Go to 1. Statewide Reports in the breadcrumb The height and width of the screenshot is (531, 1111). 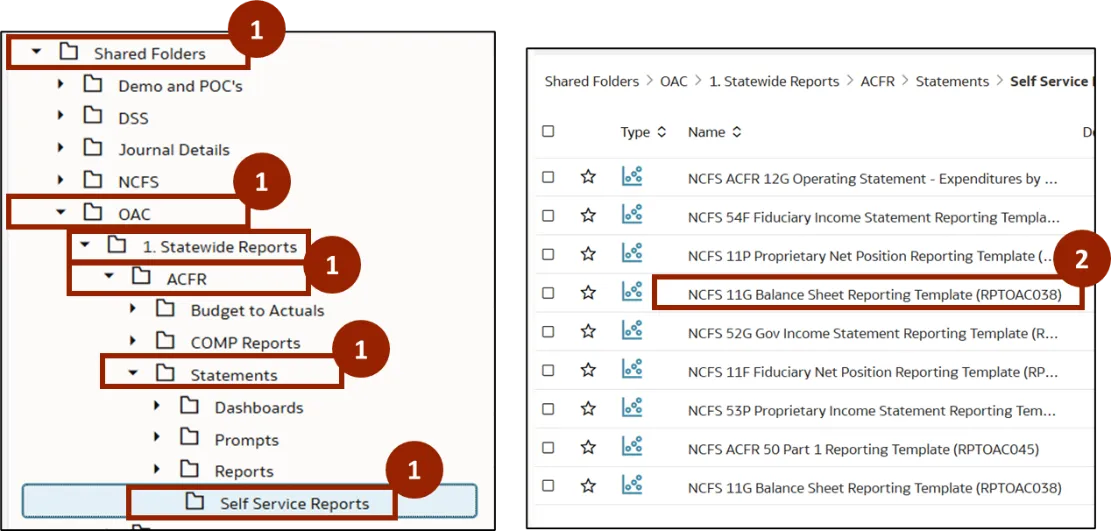(774, 82)
